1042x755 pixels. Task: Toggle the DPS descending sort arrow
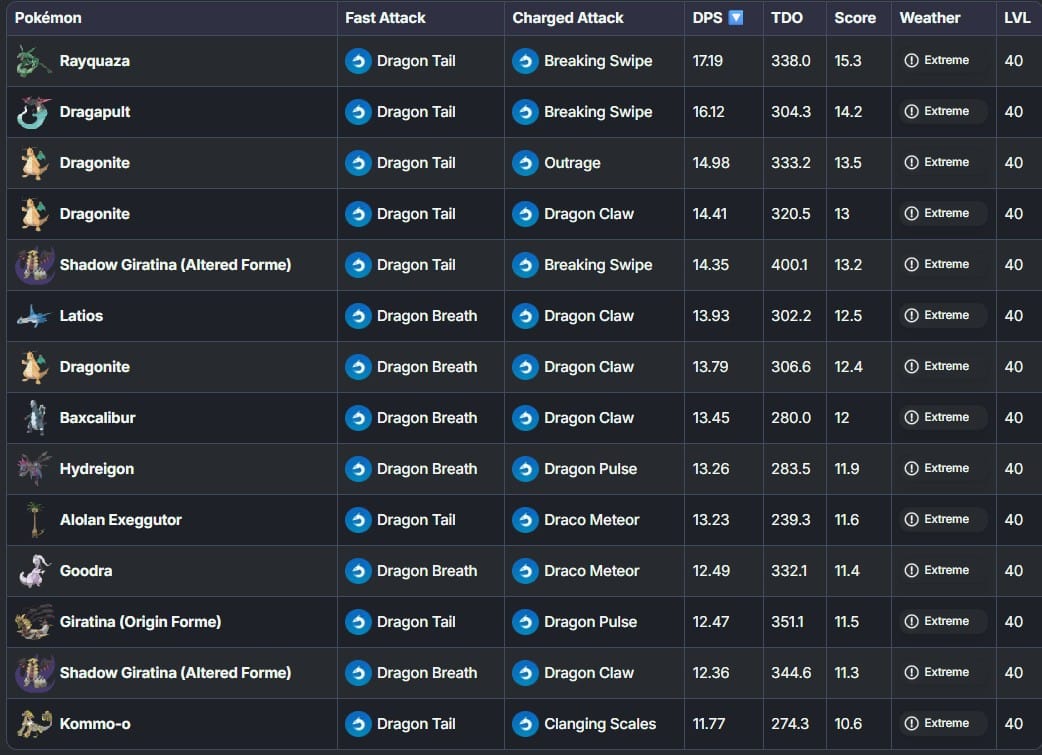[x=736, y=18]
